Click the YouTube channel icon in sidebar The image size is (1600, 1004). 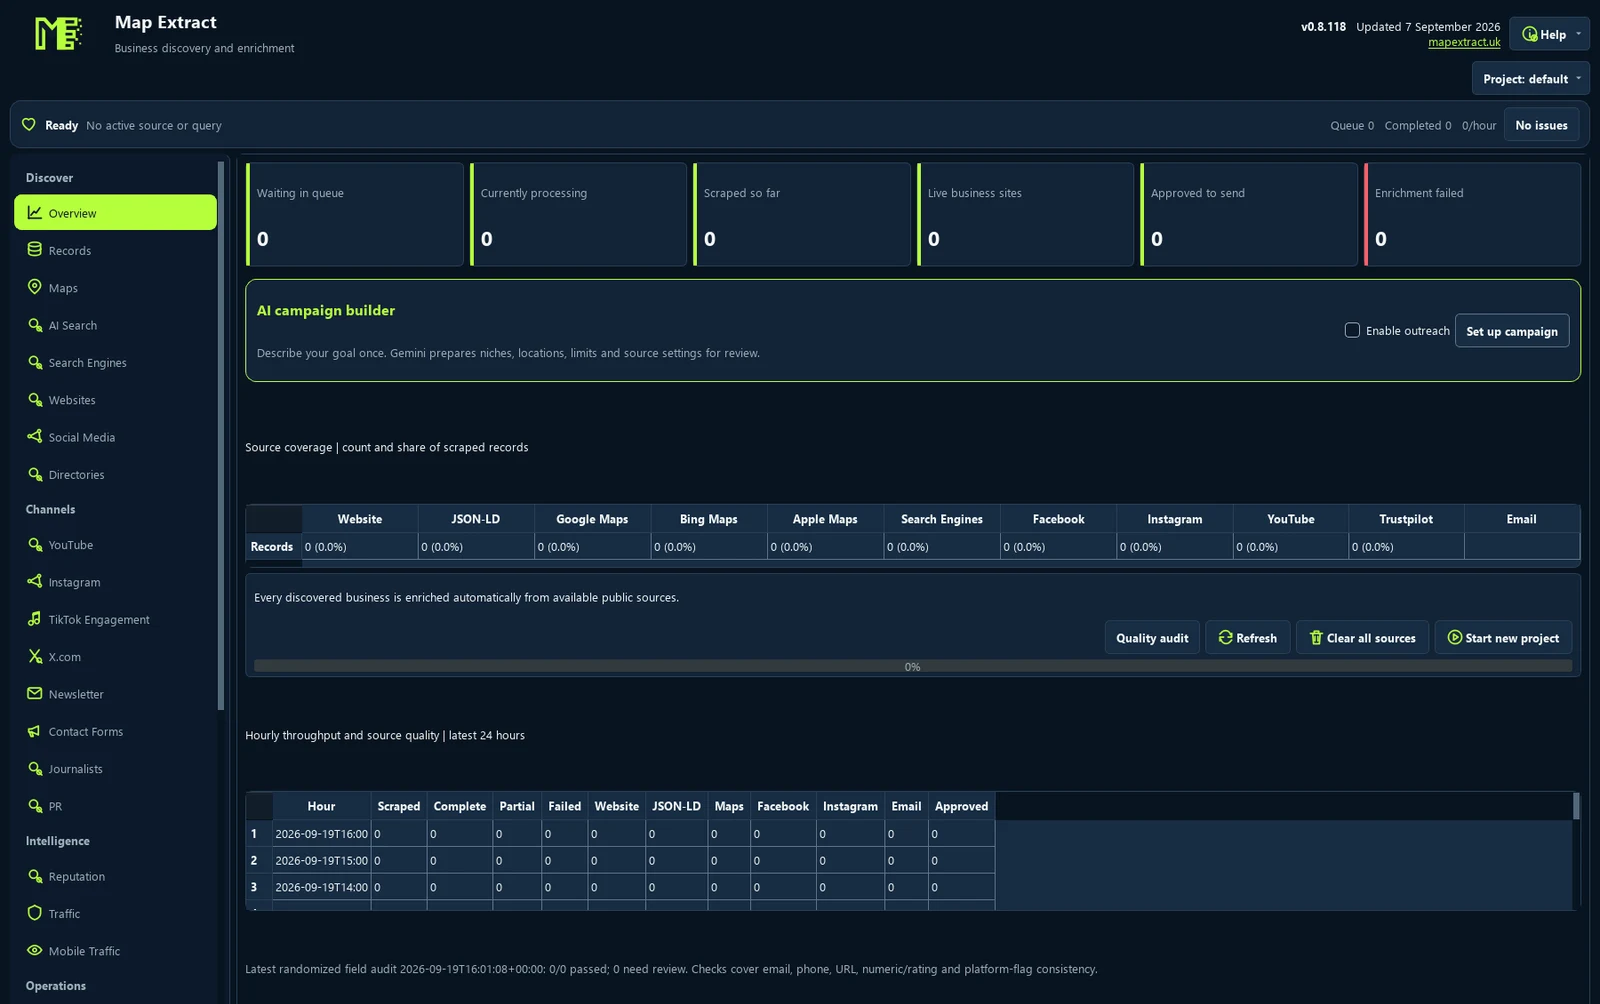(x=34, y=545)
